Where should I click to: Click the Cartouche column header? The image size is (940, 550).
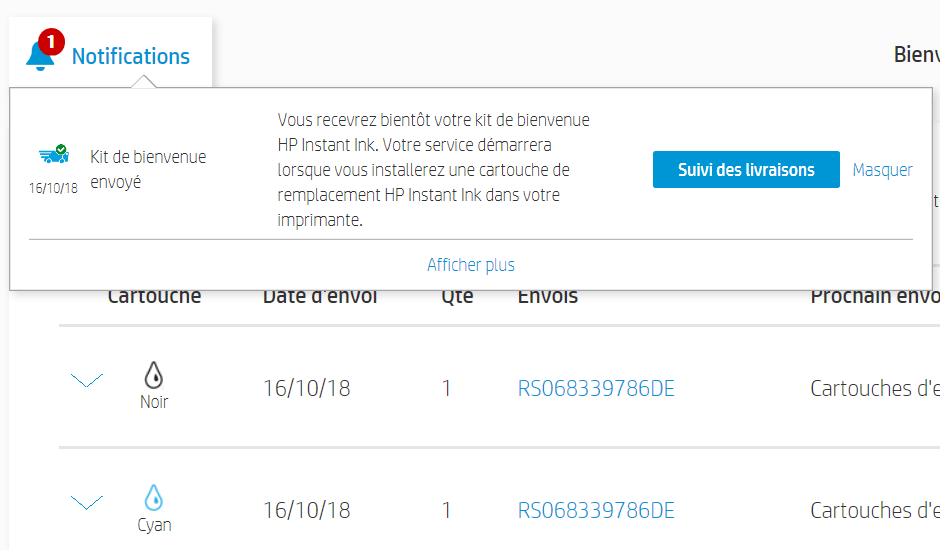(x=154, y=297)
